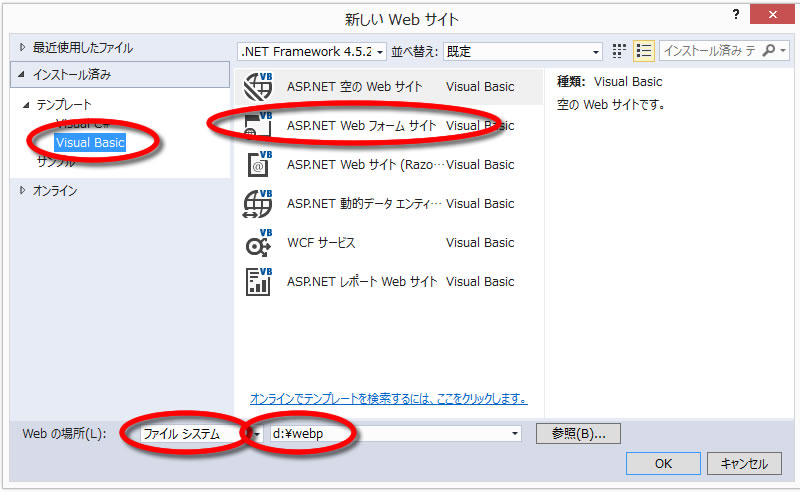Click the OK button

coord(663,463)
